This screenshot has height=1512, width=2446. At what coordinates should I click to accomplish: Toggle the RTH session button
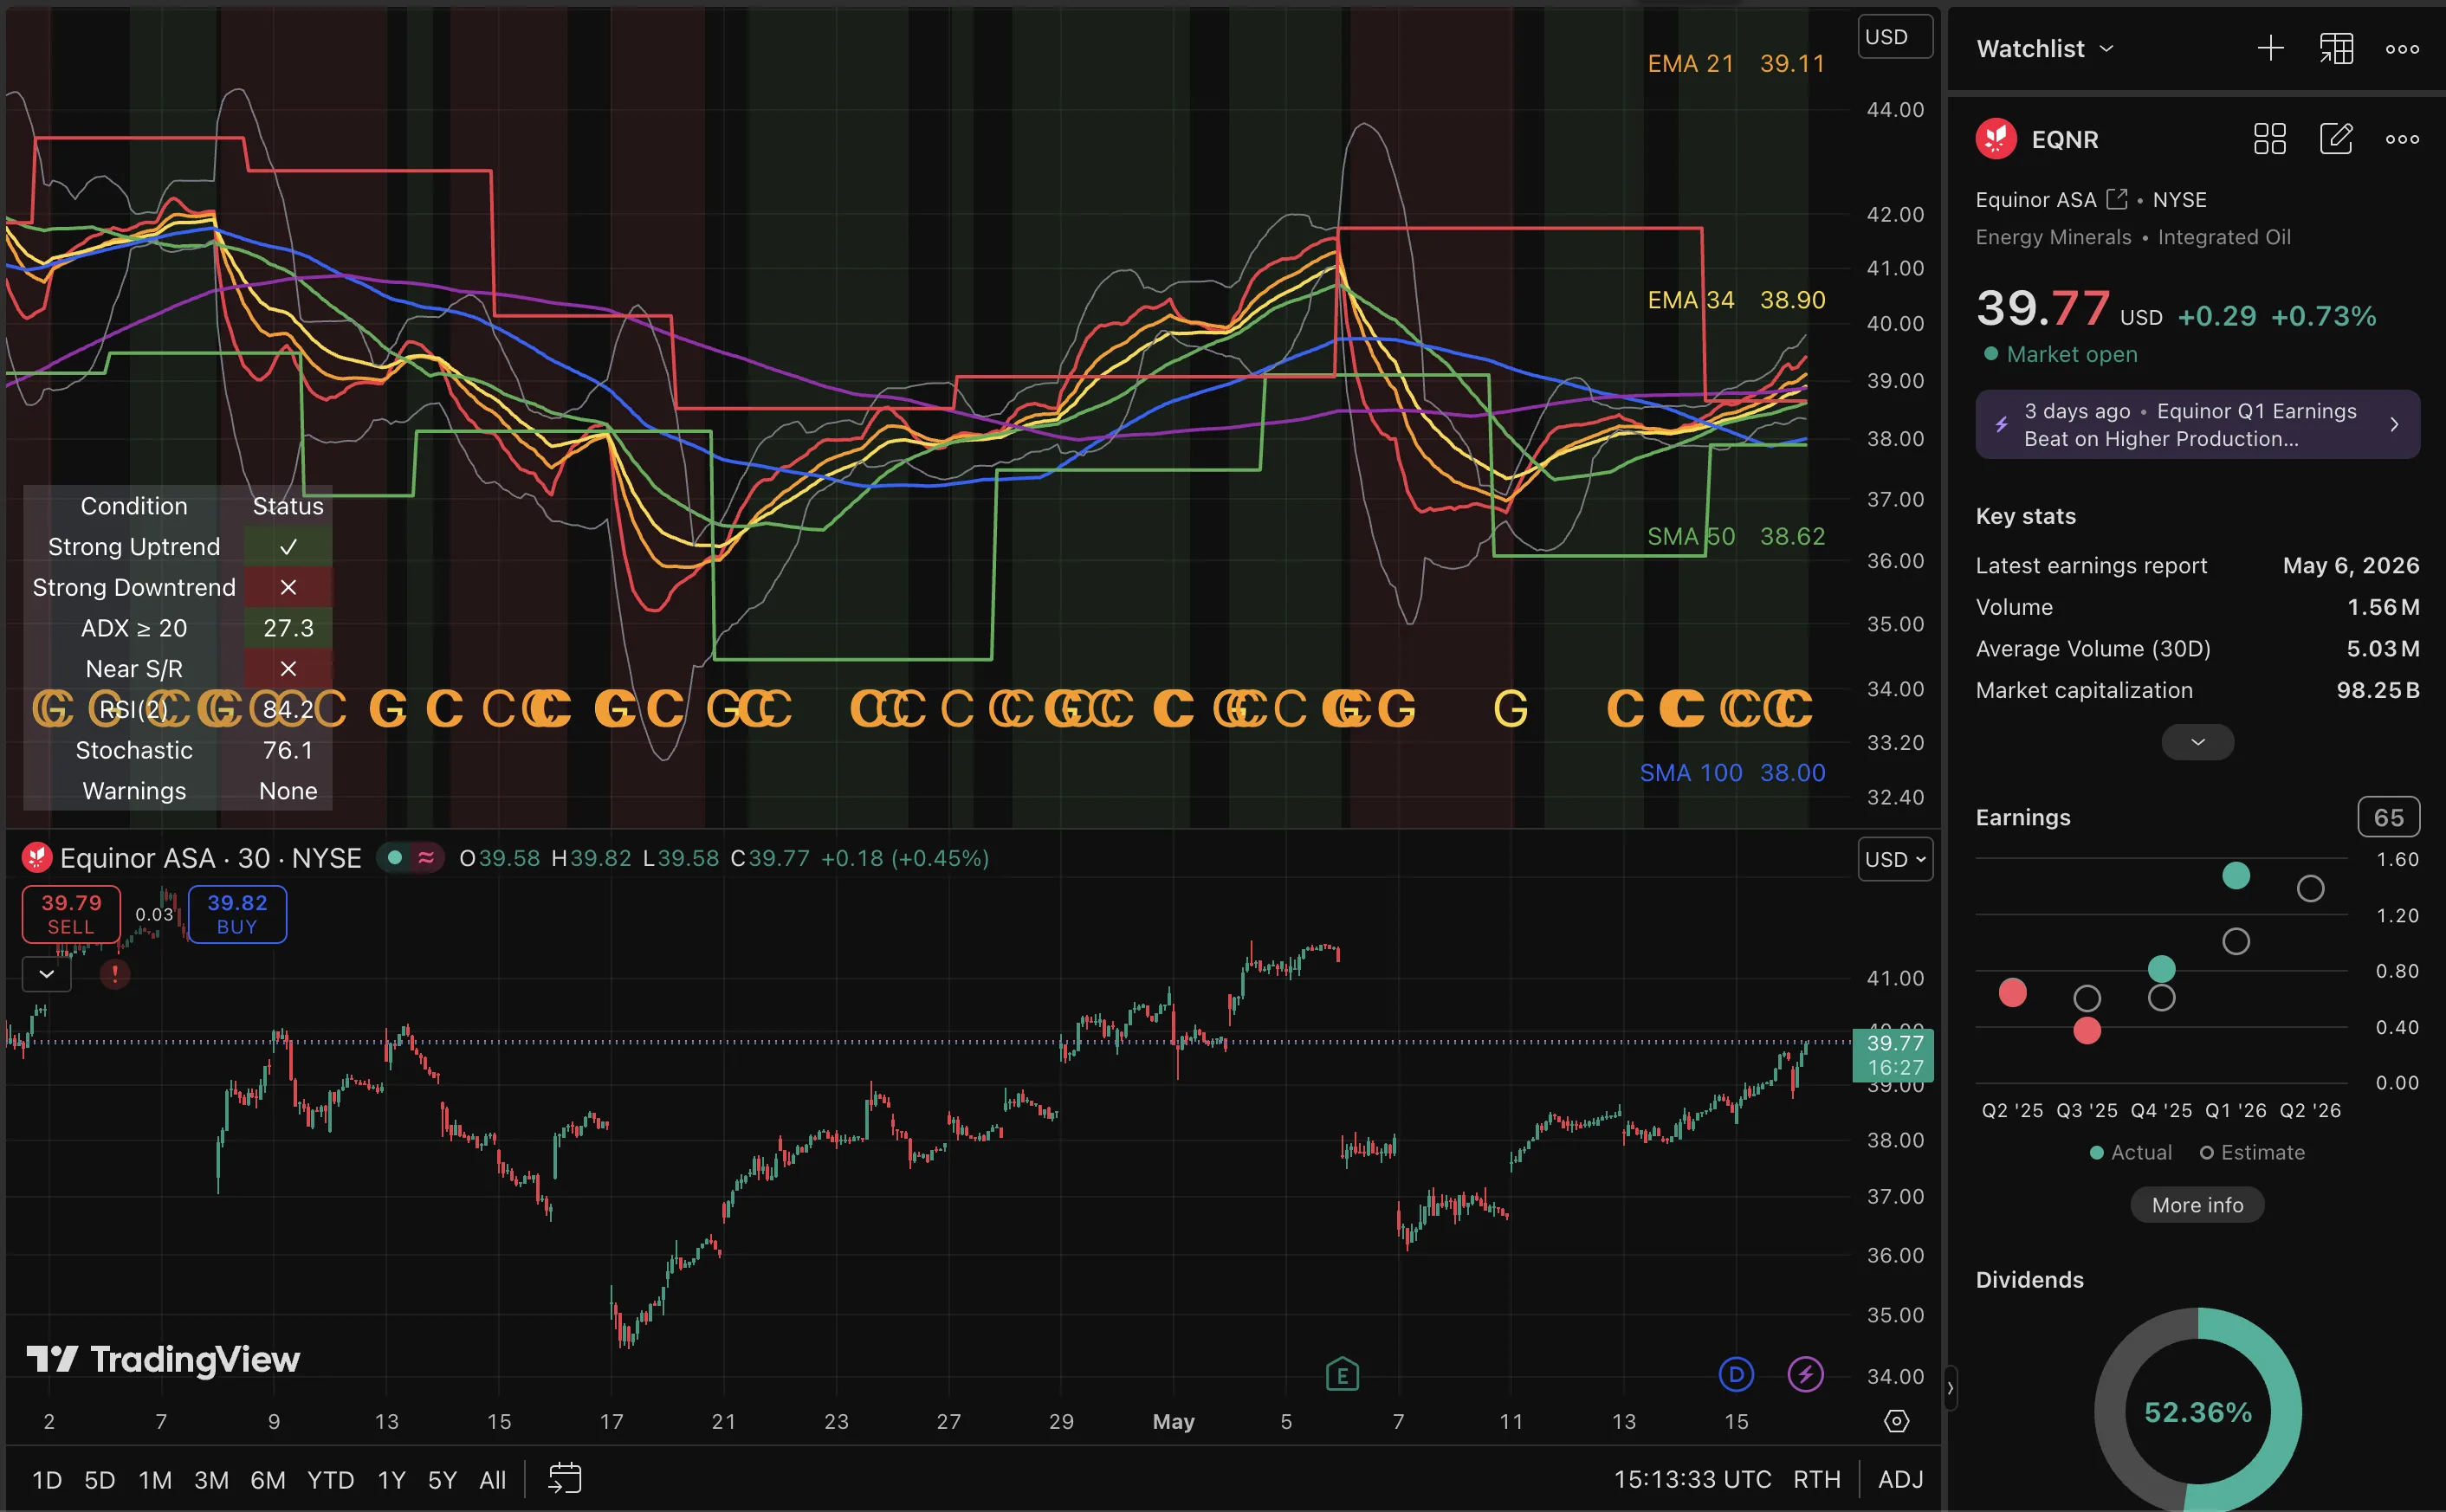click(x=1816, y=1479)
